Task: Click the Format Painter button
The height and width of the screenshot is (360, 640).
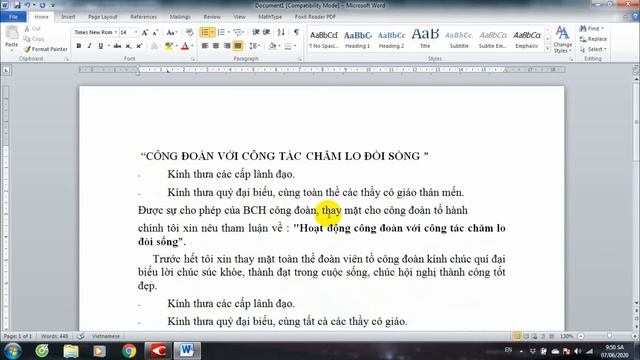Action: [x=45, y=49]
